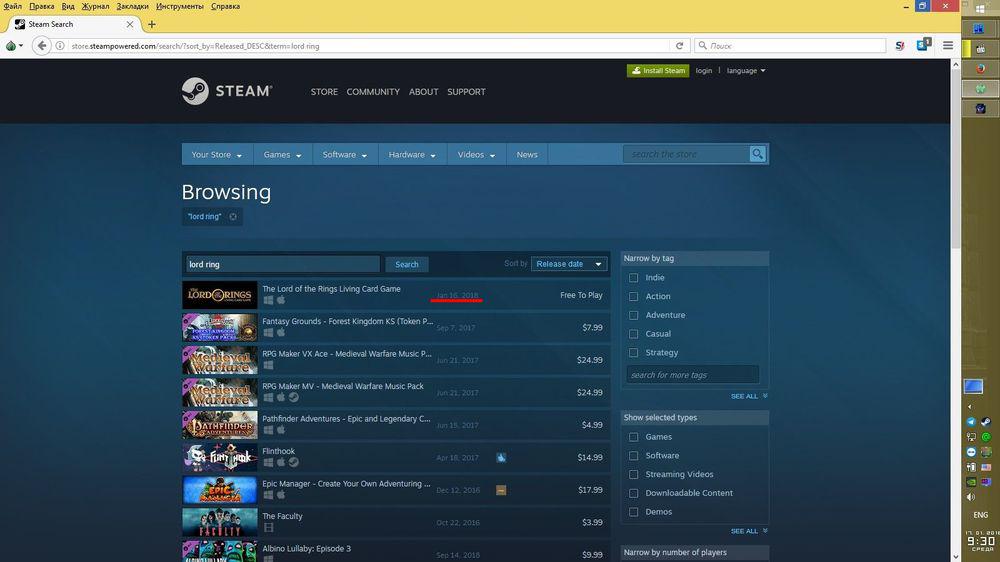Open the Закладки menu in Firefox
The width and height of the screenshot is (1000, 562).
coord(132,6)
